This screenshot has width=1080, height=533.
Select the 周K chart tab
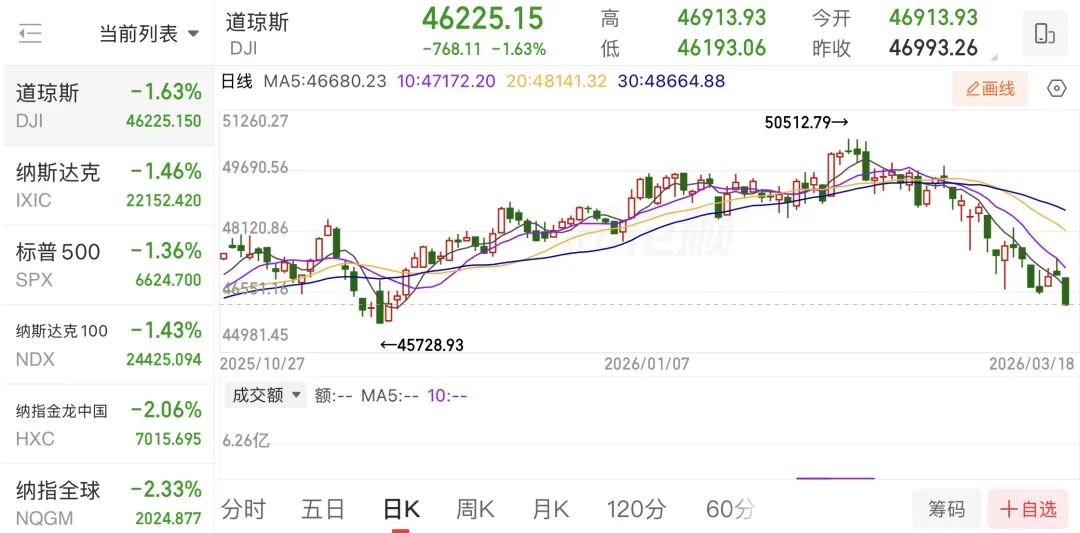[475, 509]
